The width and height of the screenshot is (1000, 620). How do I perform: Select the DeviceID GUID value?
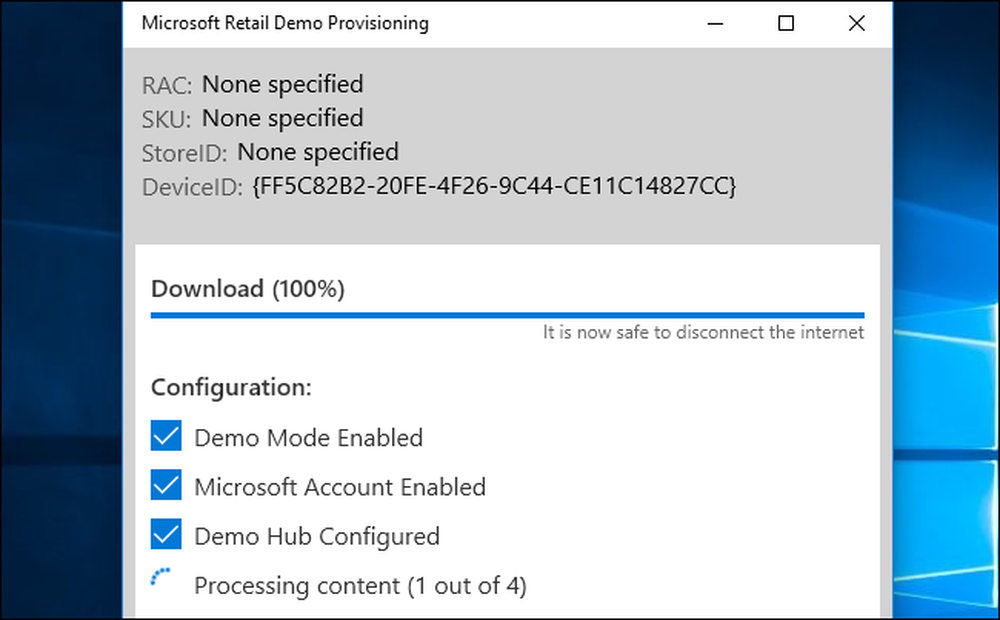[x=494, y=186]
